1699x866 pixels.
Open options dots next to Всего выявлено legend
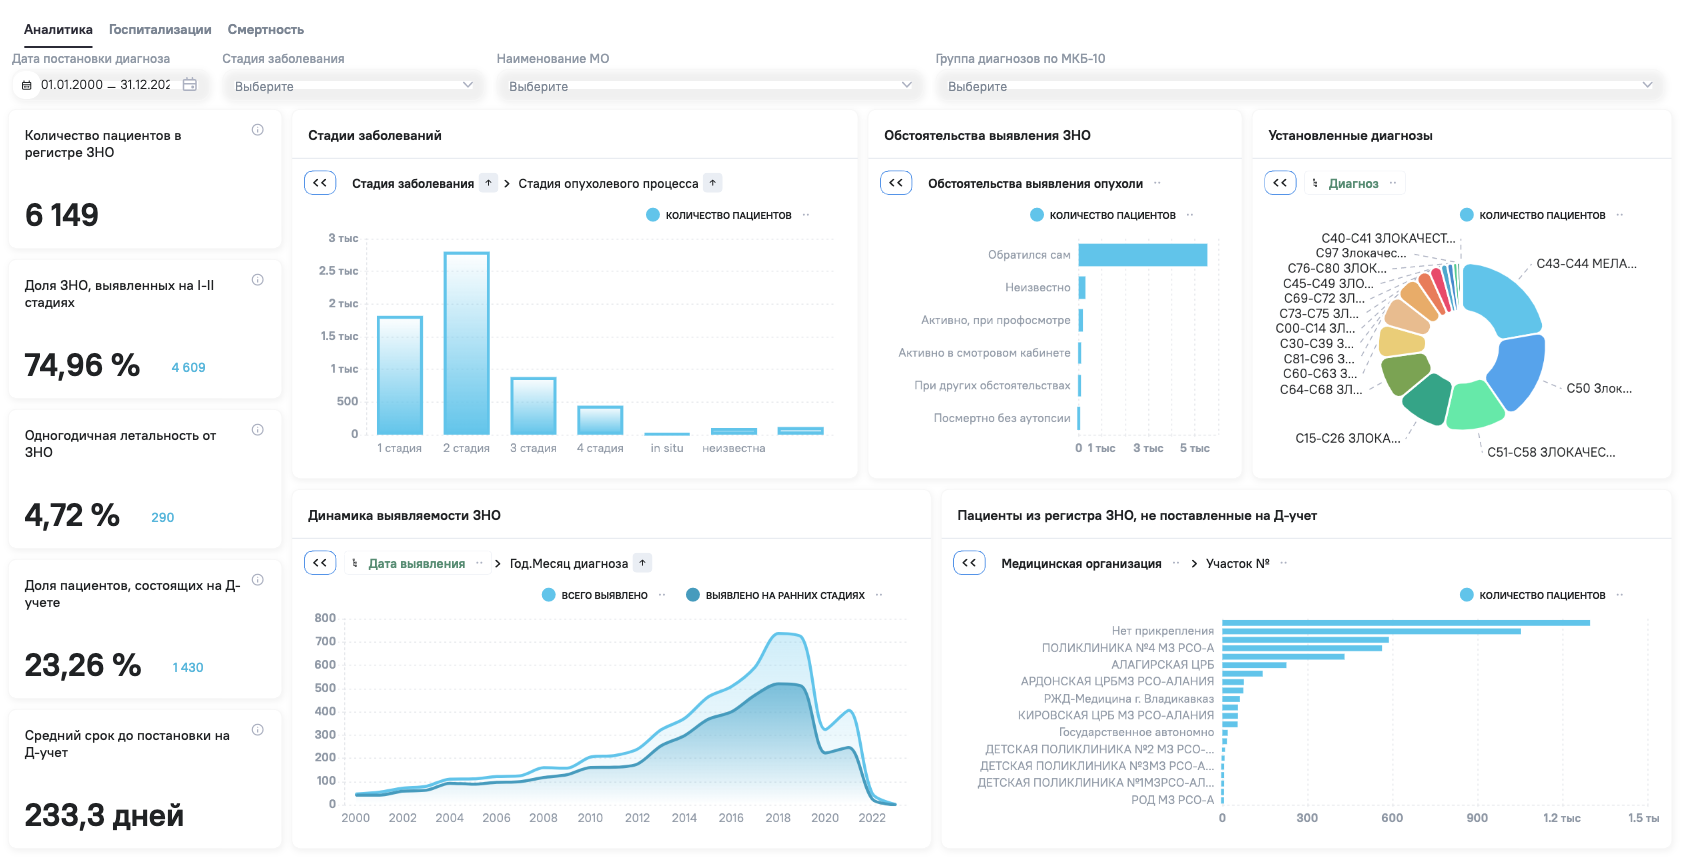tap(662, 595)
